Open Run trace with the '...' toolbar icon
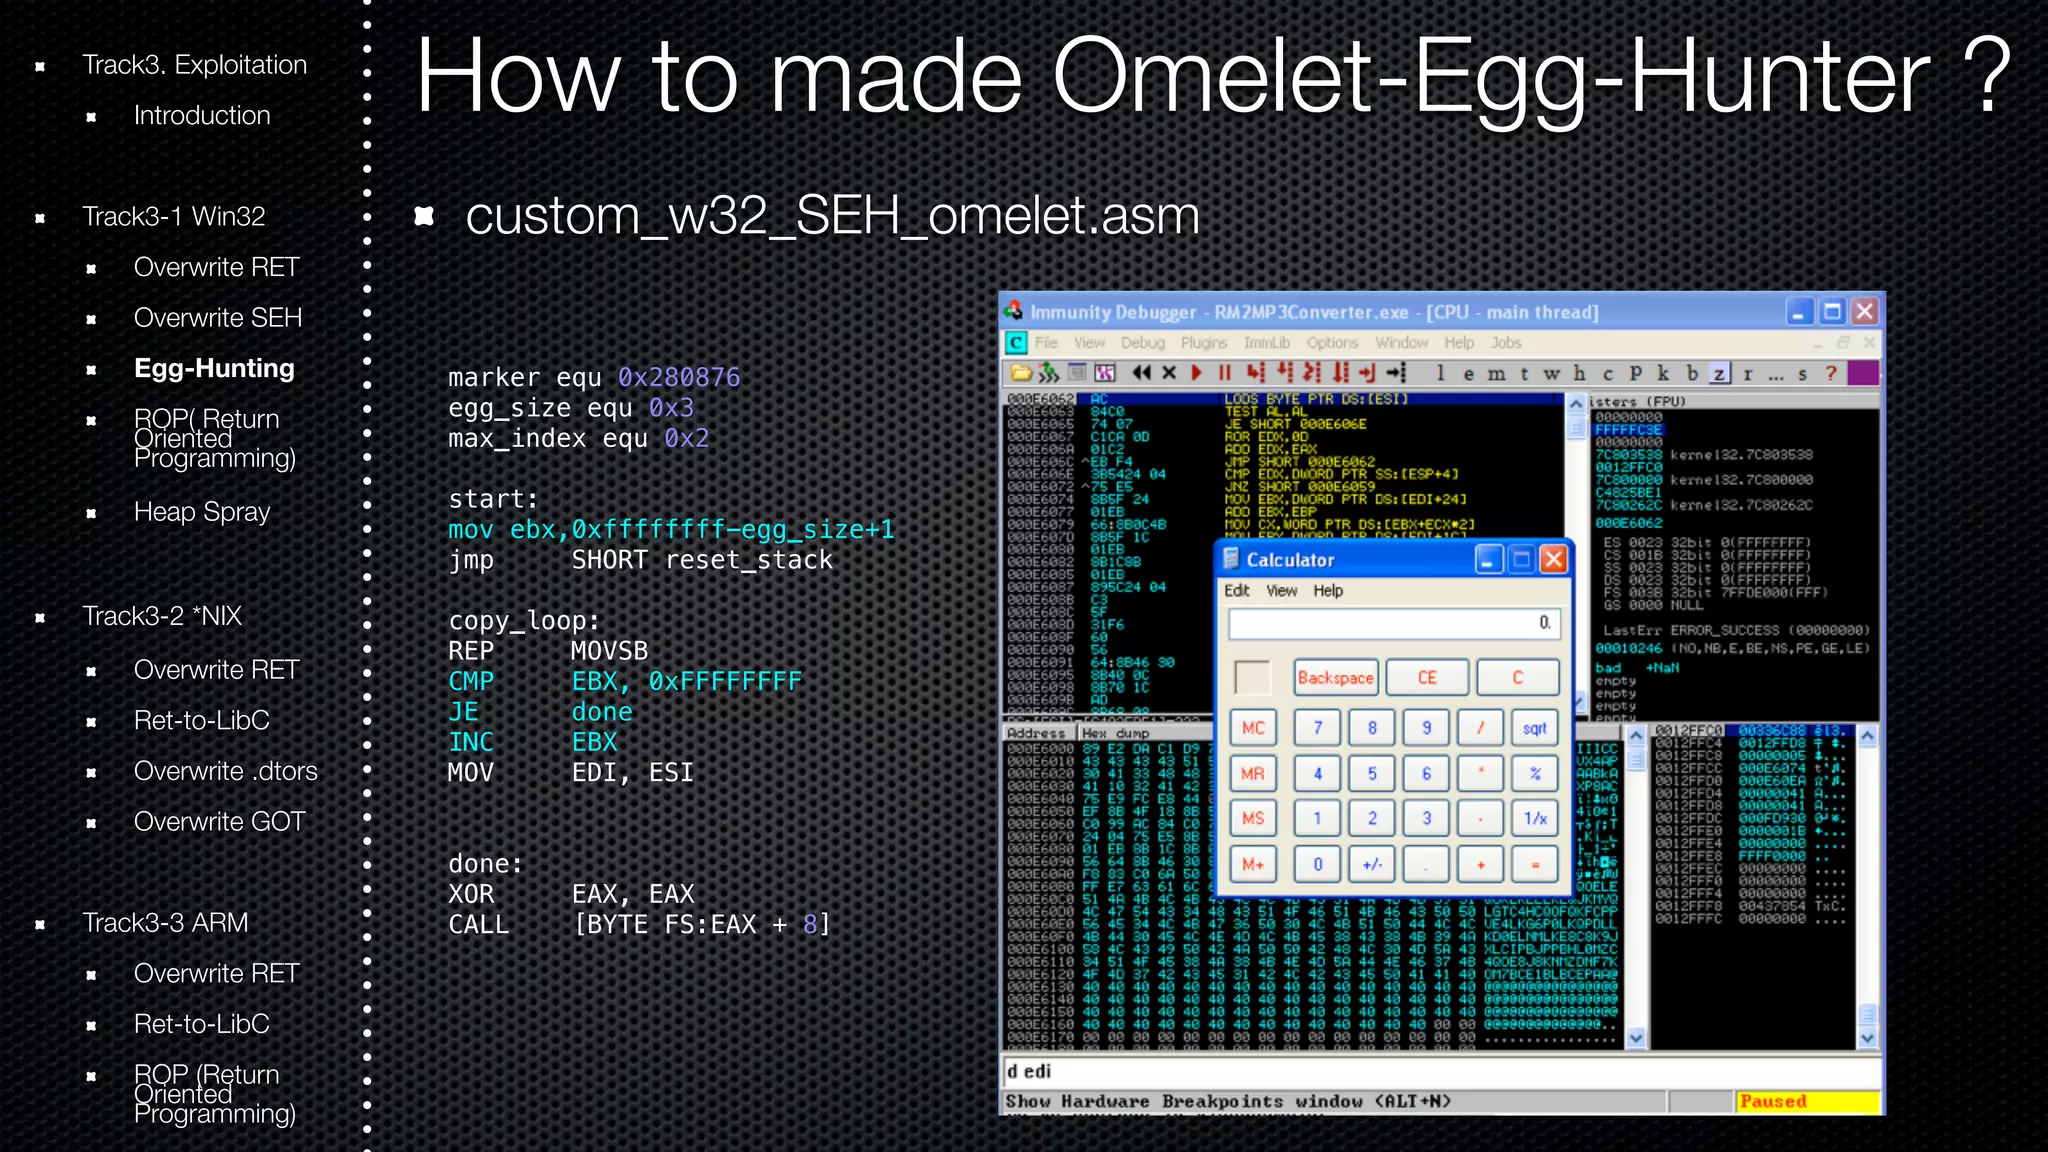The image size is (2048, 1152). 1776,376
